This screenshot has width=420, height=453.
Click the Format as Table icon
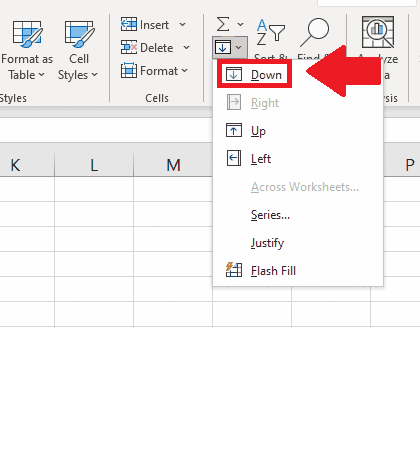[x=27, y=34]
